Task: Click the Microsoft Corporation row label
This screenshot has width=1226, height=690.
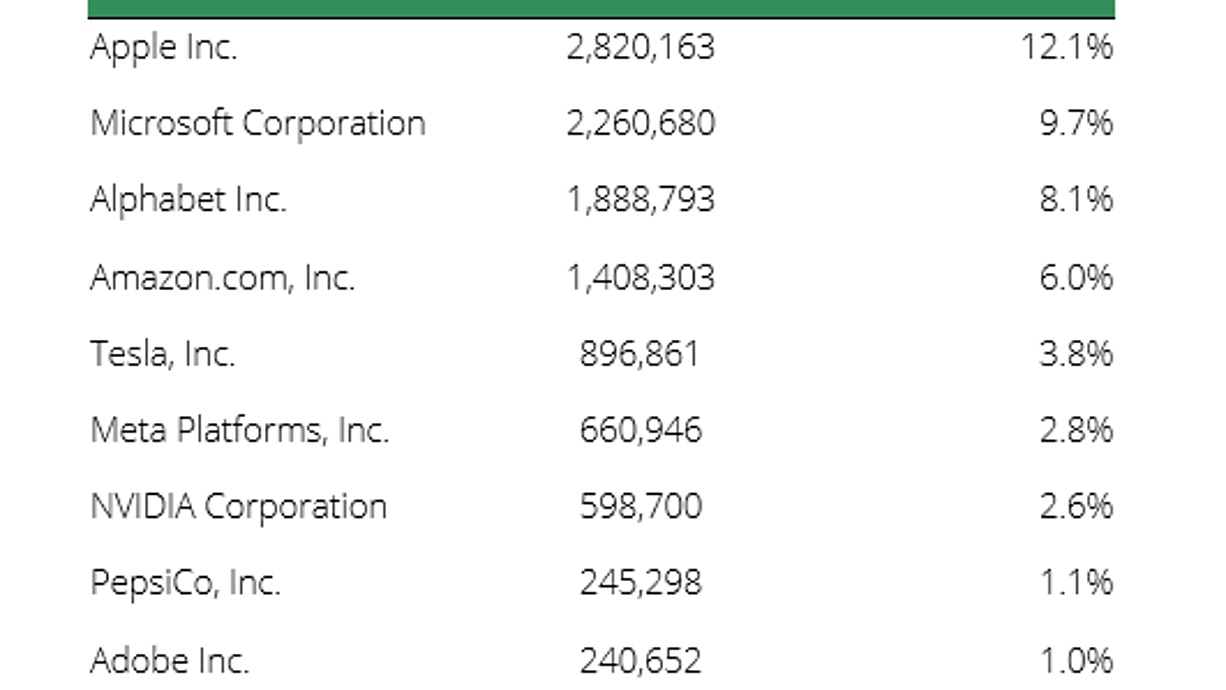Action: (x=258, y=124)
